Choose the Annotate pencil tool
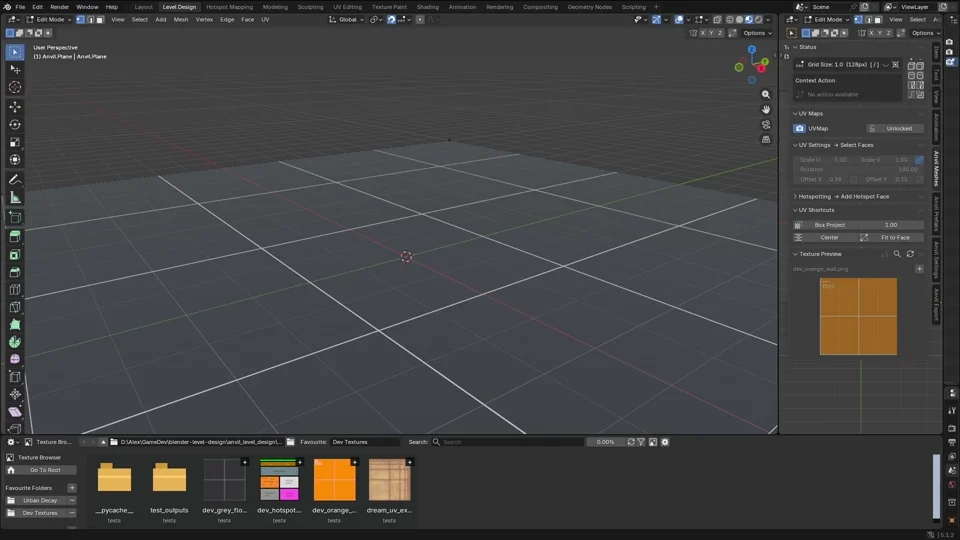The width and height of the screenshot is (960, 540). tap(15, 180)
